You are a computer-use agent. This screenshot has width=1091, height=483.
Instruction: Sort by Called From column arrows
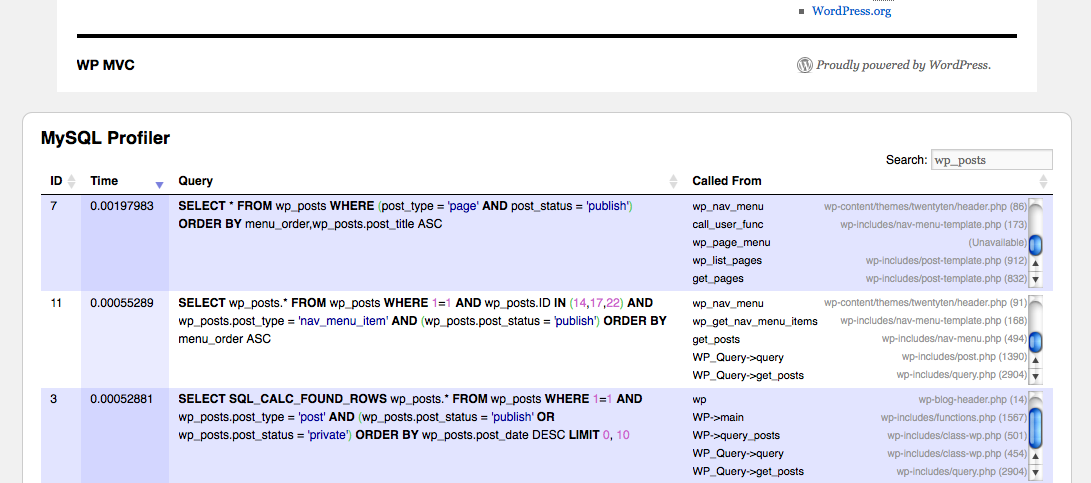pyautogui.click(x=1043, y=181)
